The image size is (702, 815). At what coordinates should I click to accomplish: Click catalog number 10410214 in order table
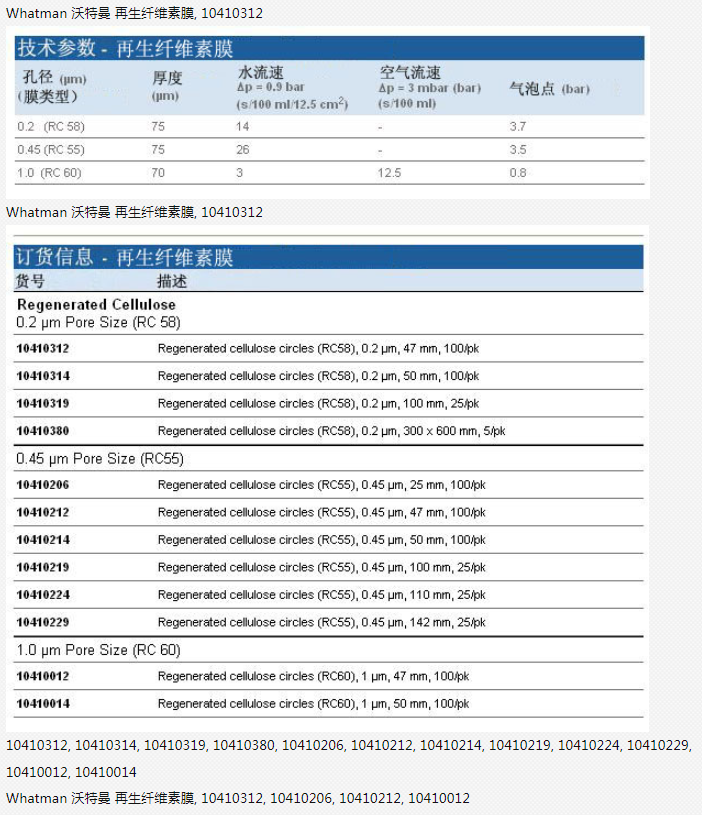point(43,540)
